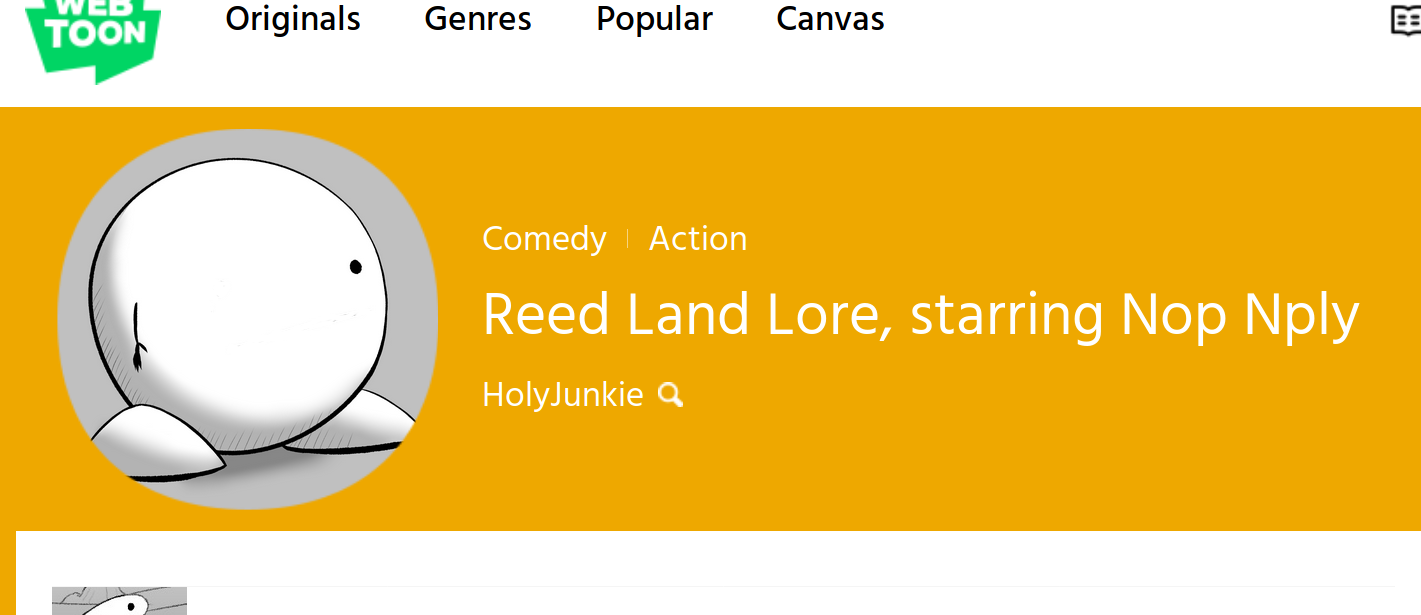
Task: Click the Reed Land Lore series title
Action: click(x=920, y=314)
